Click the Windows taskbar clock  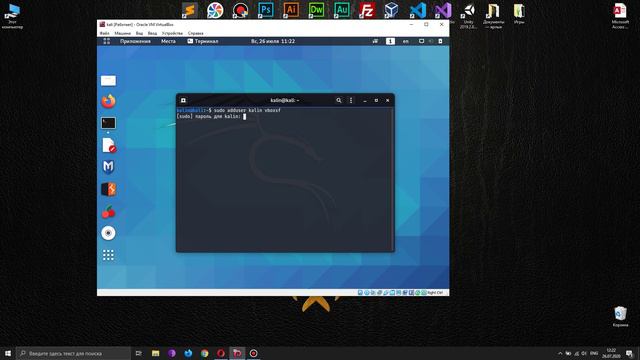pyautogui.click(x=611, y=353)
